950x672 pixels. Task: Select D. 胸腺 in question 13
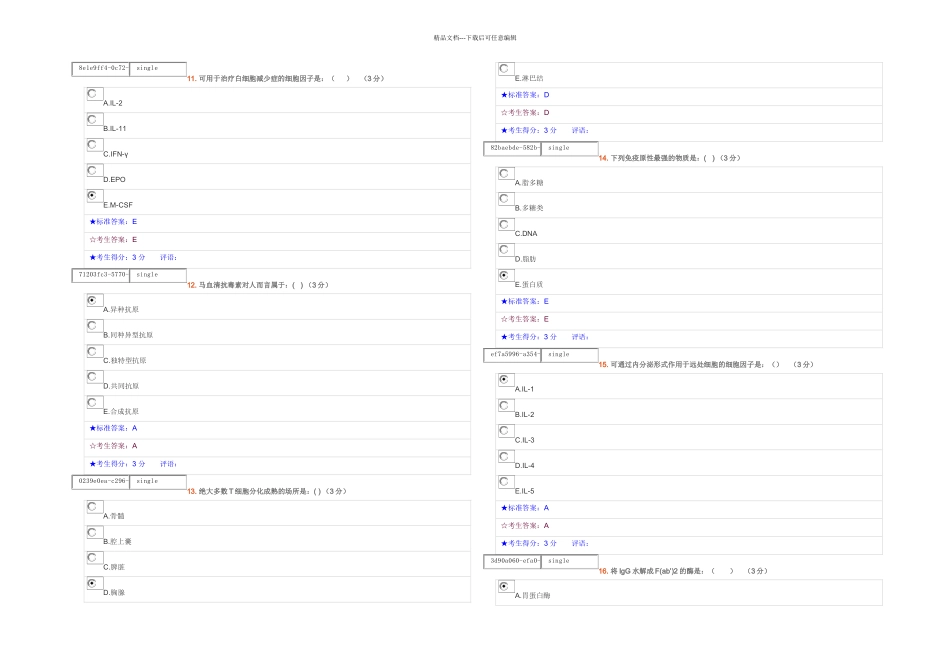tap(92, 583)
